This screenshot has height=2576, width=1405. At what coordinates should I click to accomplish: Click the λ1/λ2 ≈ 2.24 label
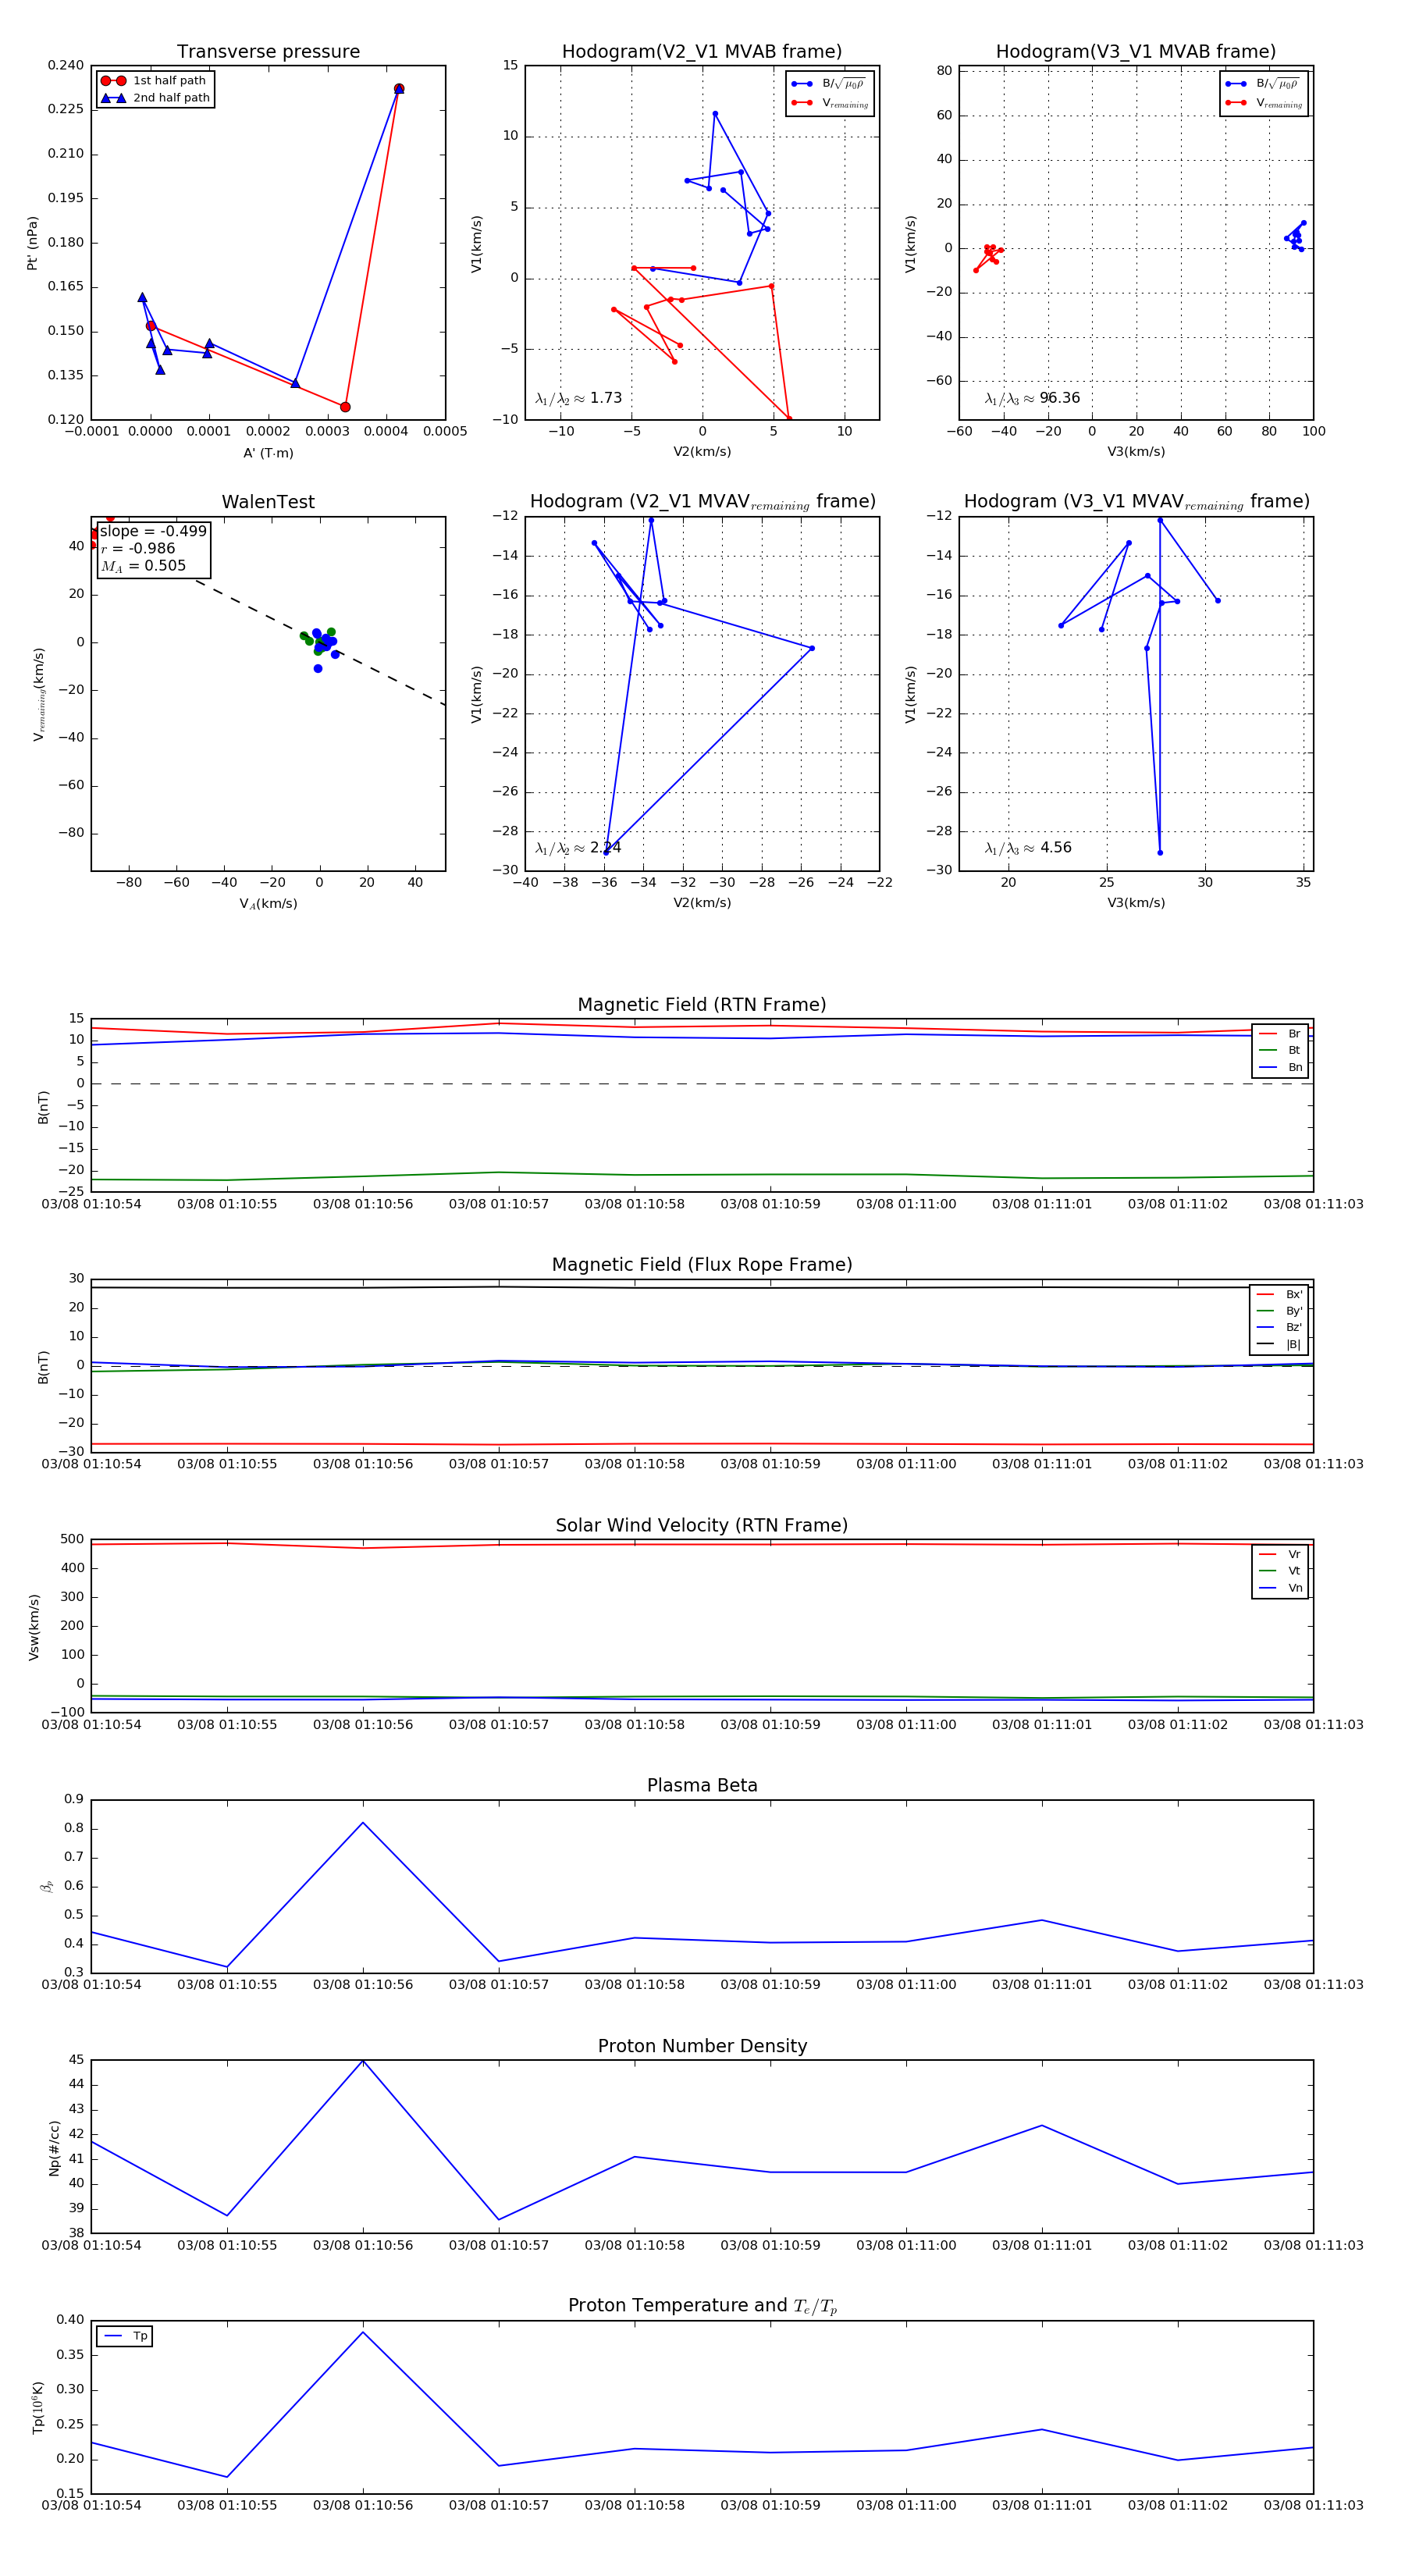point(578,848)
